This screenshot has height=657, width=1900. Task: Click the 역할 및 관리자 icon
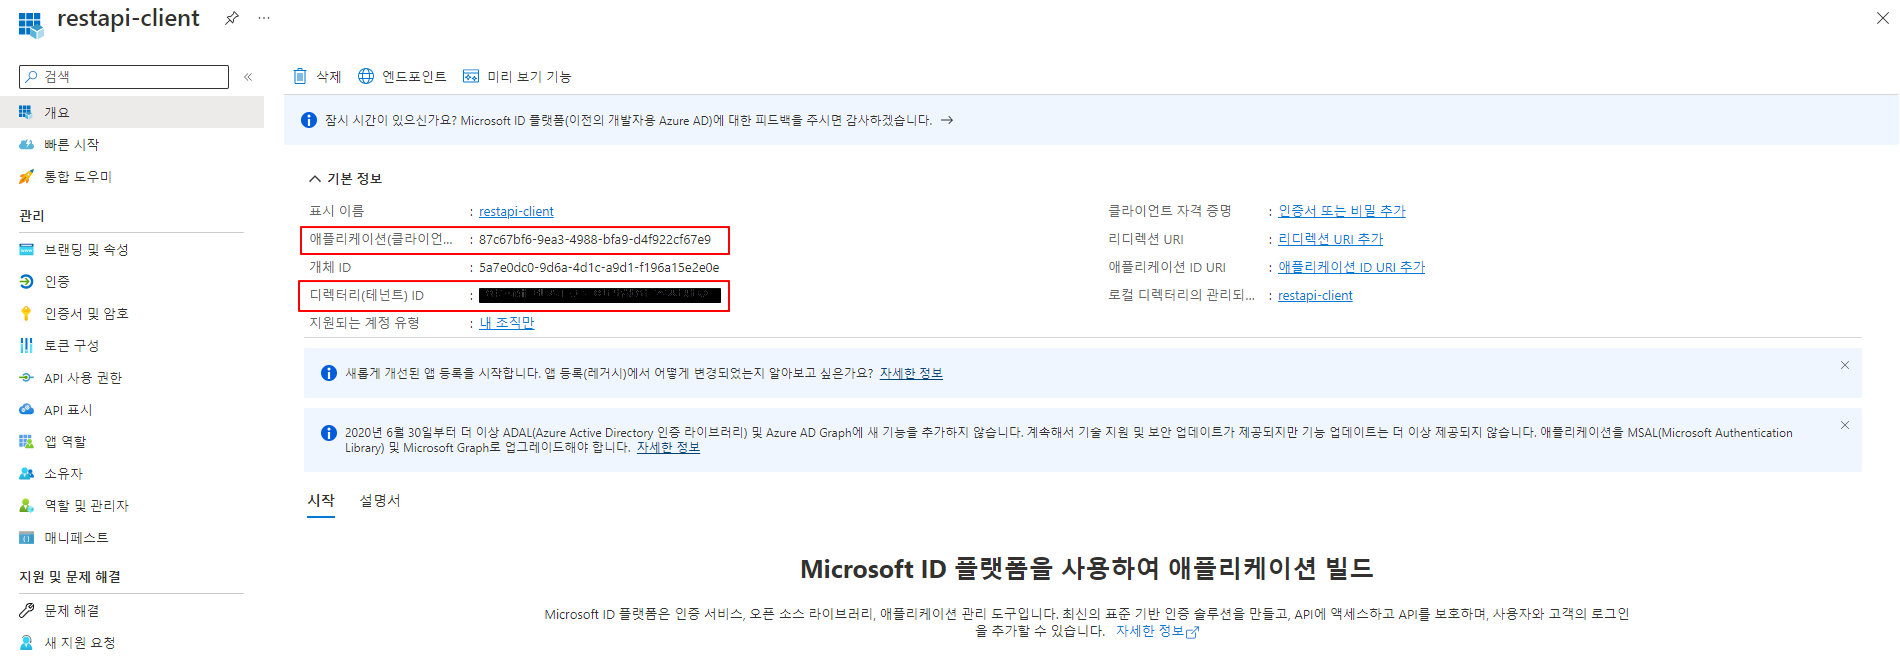(x=27, y=505)
